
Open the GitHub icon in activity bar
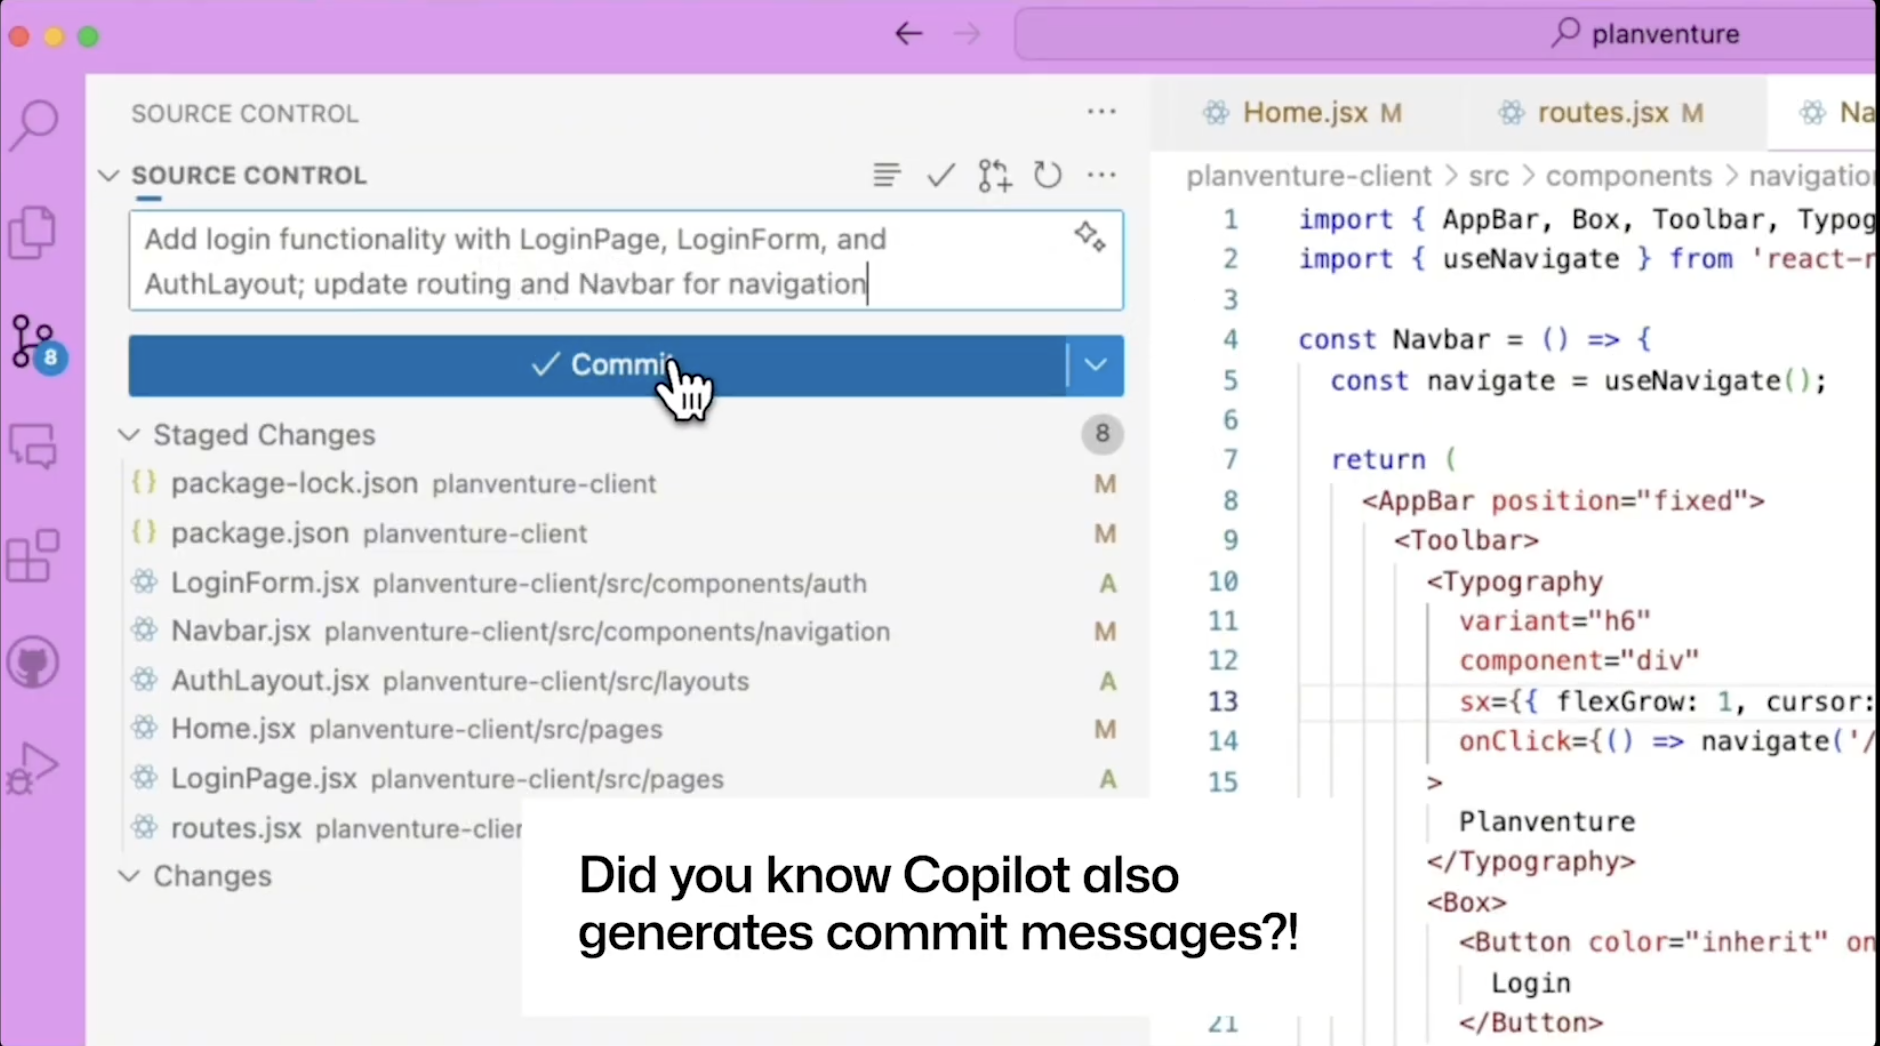pos(33,663)
